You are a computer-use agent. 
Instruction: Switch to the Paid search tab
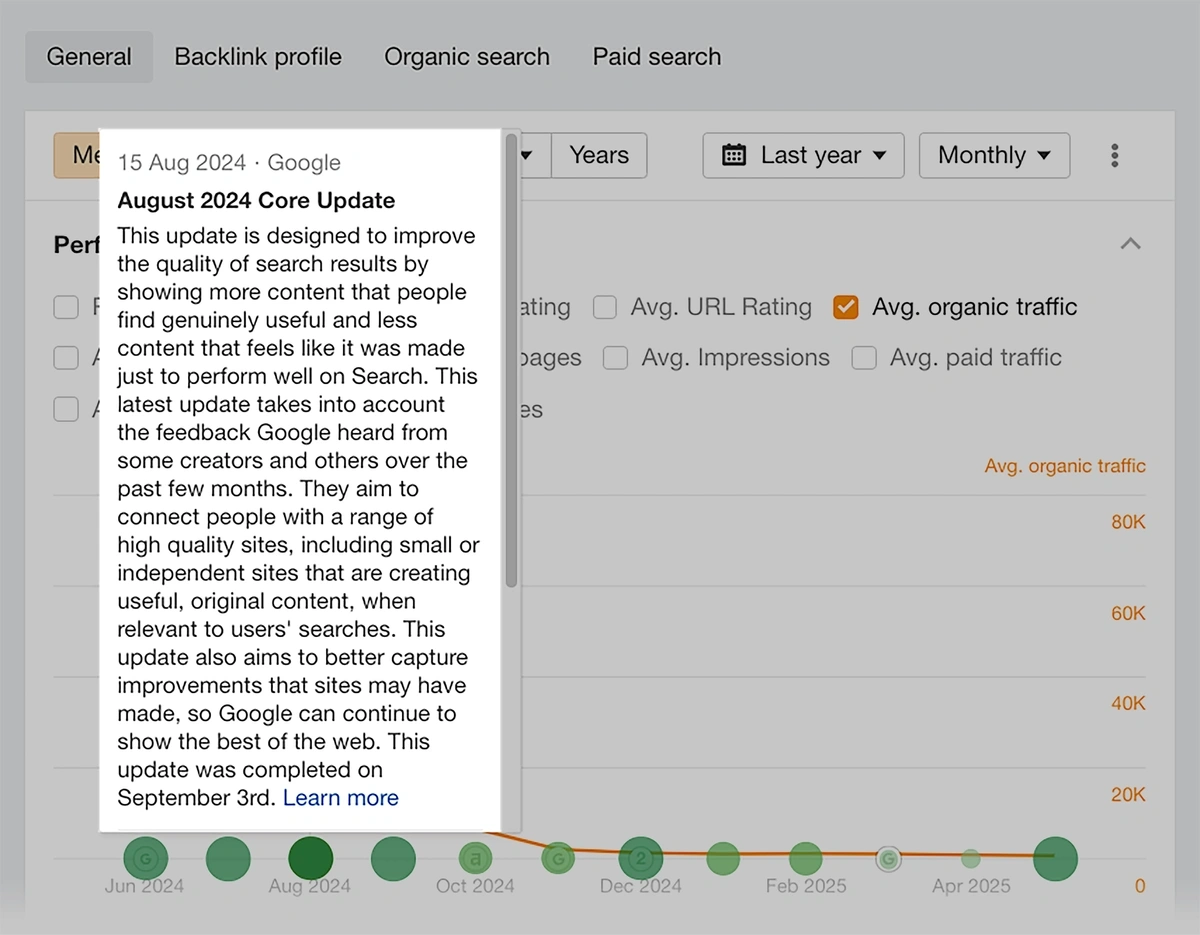[657, 57]
